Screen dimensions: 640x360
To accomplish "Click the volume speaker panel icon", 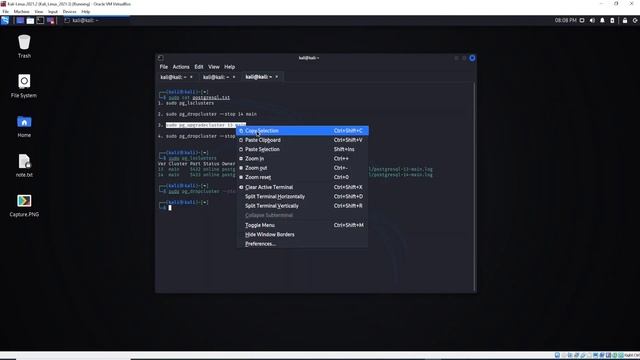I will (x=592, y=20).
